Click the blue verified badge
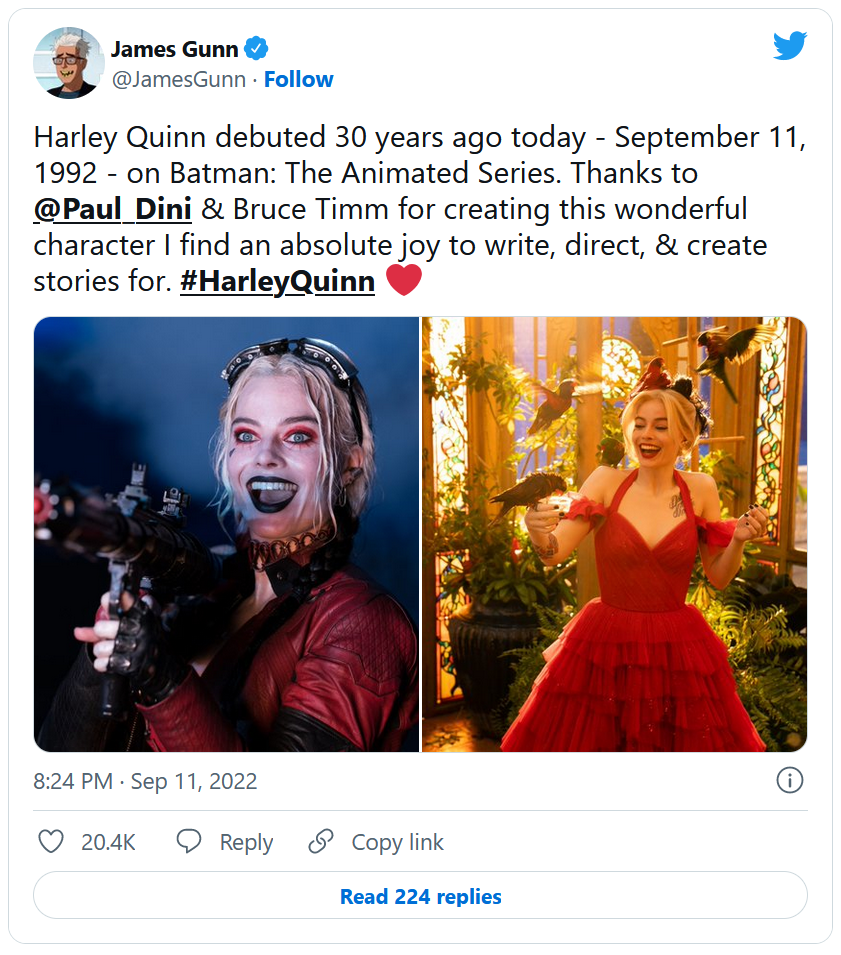The width and height of the screenshot is (841, 955). (x=257, y=48)
